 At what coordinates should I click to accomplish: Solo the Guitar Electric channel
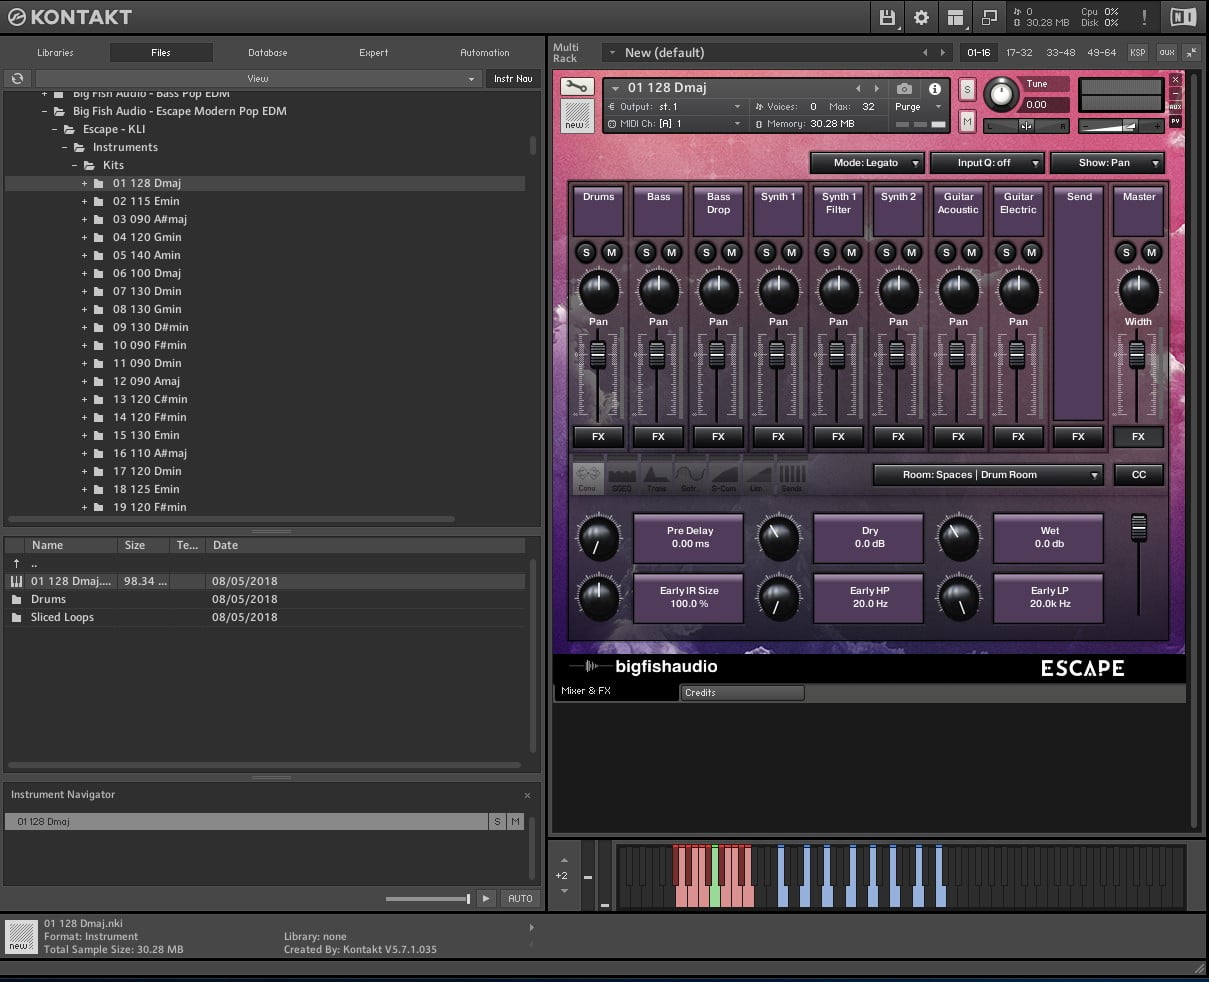pos(1006,253)
